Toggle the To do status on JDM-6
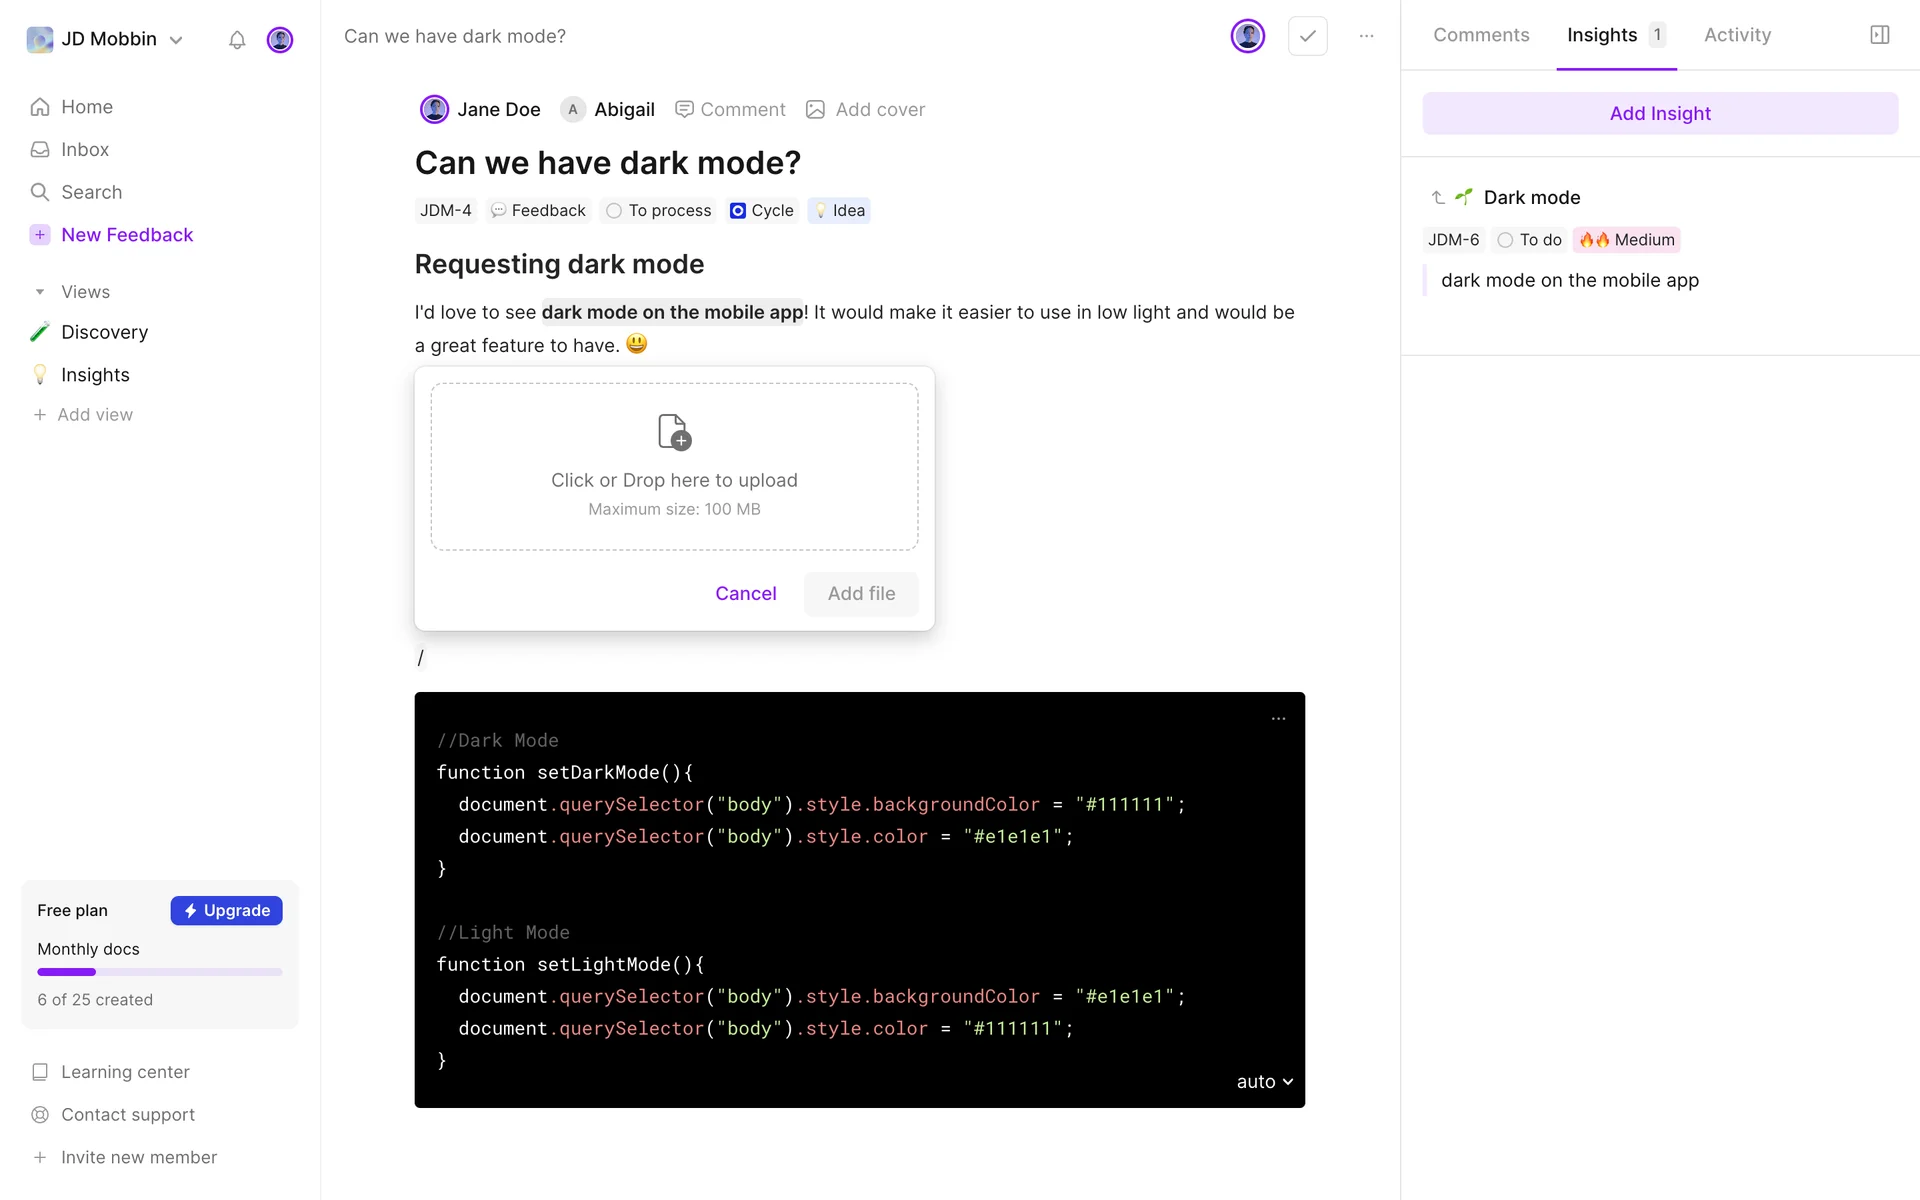The image size is (1920, 1200). [x=1505, y=240]
